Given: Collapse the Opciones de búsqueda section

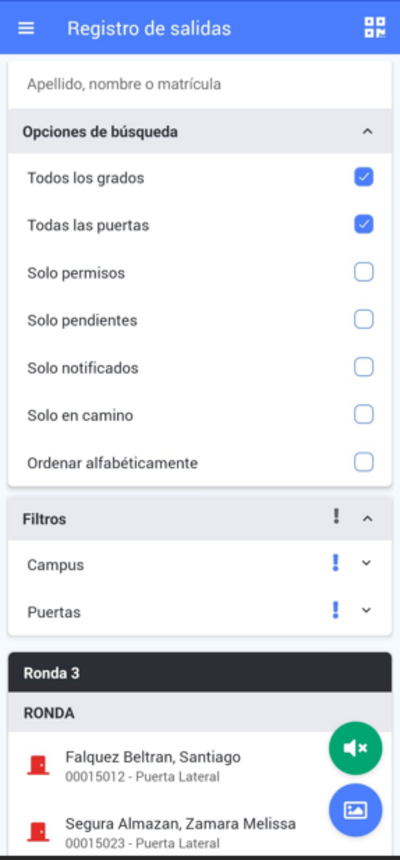Looking at the screenshot, I should coord(368,132).
